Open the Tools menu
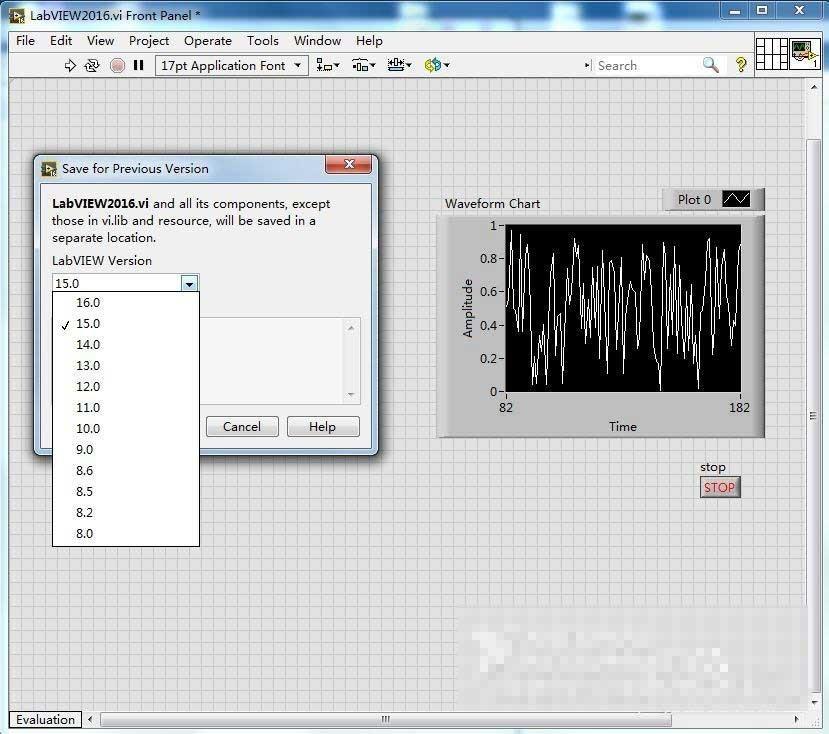This screenshot has height=734, width=829. click(x=263, y=41)
